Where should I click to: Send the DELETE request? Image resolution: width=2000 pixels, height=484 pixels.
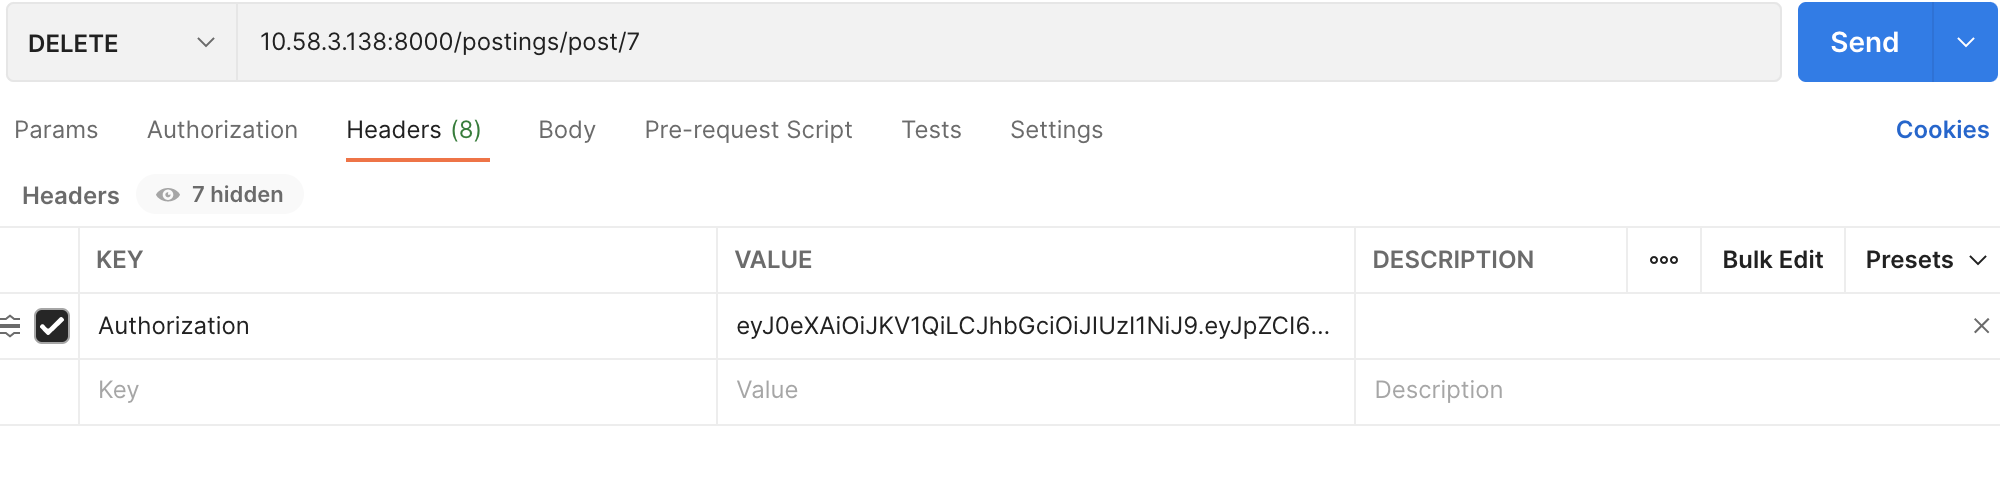click(1865, 42)
